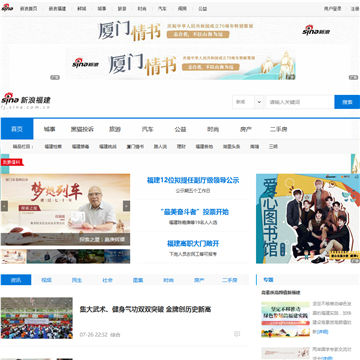Open 理财 in the 精品栏目 row
Viewport: 360px width, 360px height.
pos(181,146)
